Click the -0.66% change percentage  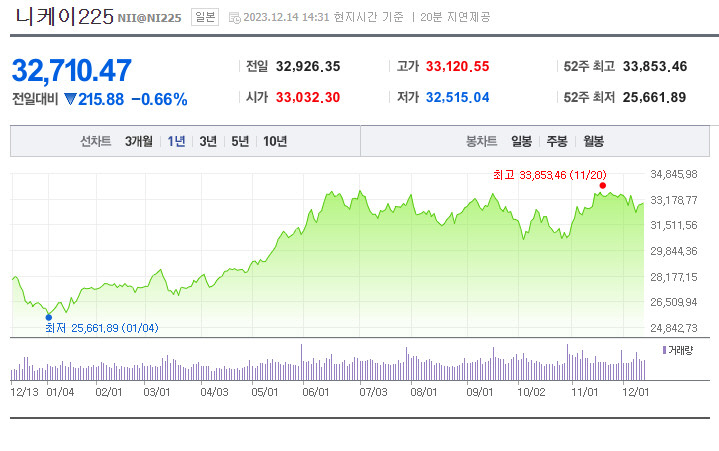click(160, 99)
